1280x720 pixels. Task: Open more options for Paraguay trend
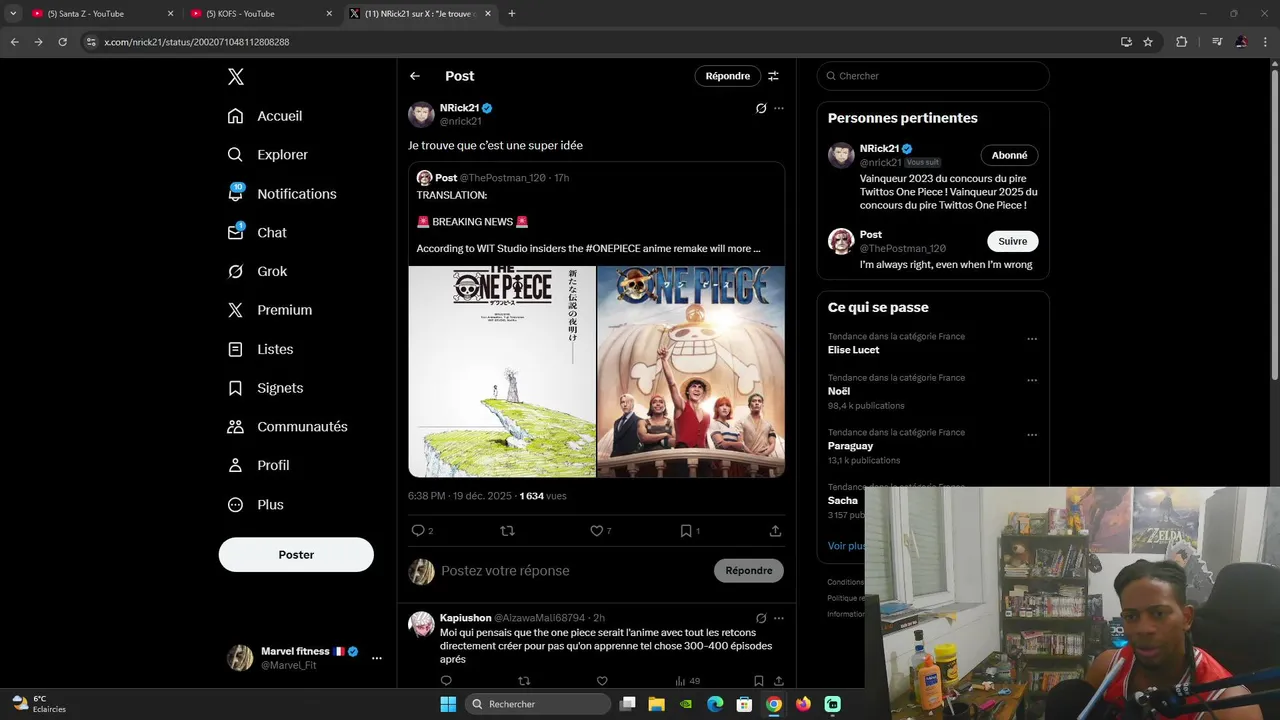1032,435
